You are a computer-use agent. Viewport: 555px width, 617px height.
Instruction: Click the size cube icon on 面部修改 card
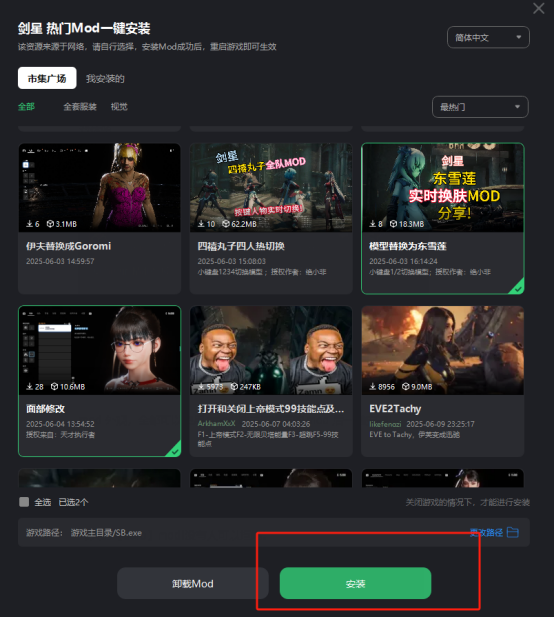[x=54, y=387]
